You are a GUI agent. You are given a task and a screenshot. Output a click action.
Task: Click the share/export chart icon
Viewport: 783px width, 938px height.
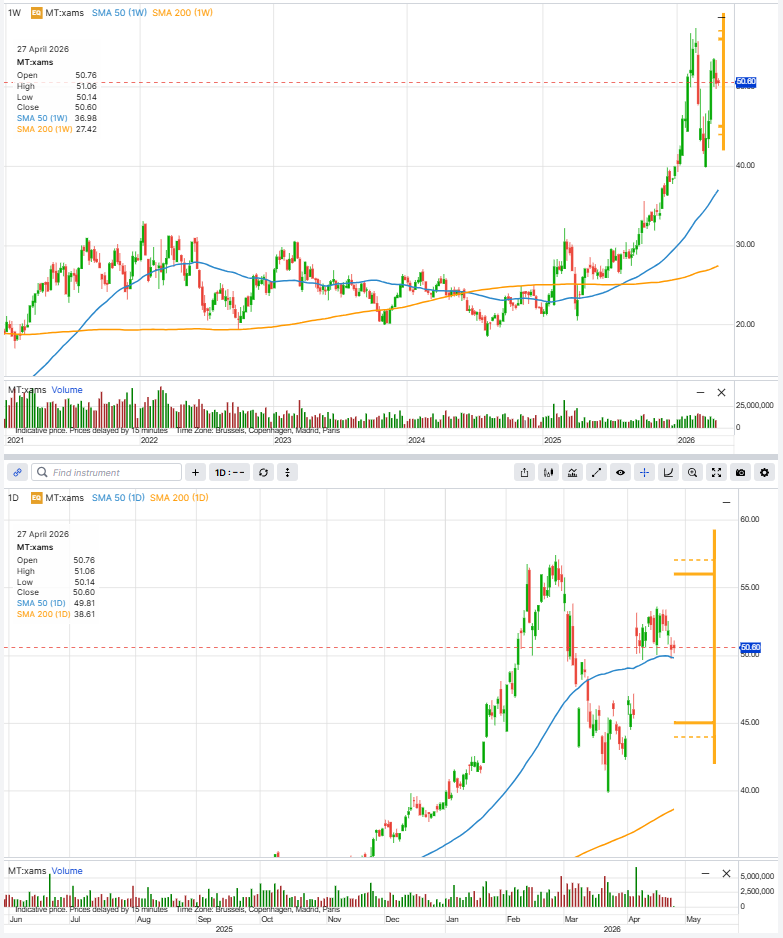point(524,472)
